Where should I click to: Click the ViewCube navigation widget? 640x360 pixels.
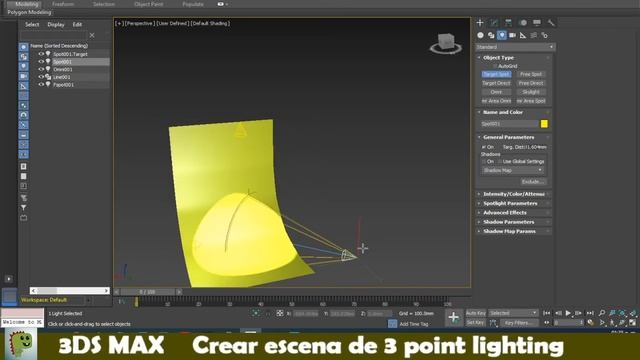click(446, 44)
